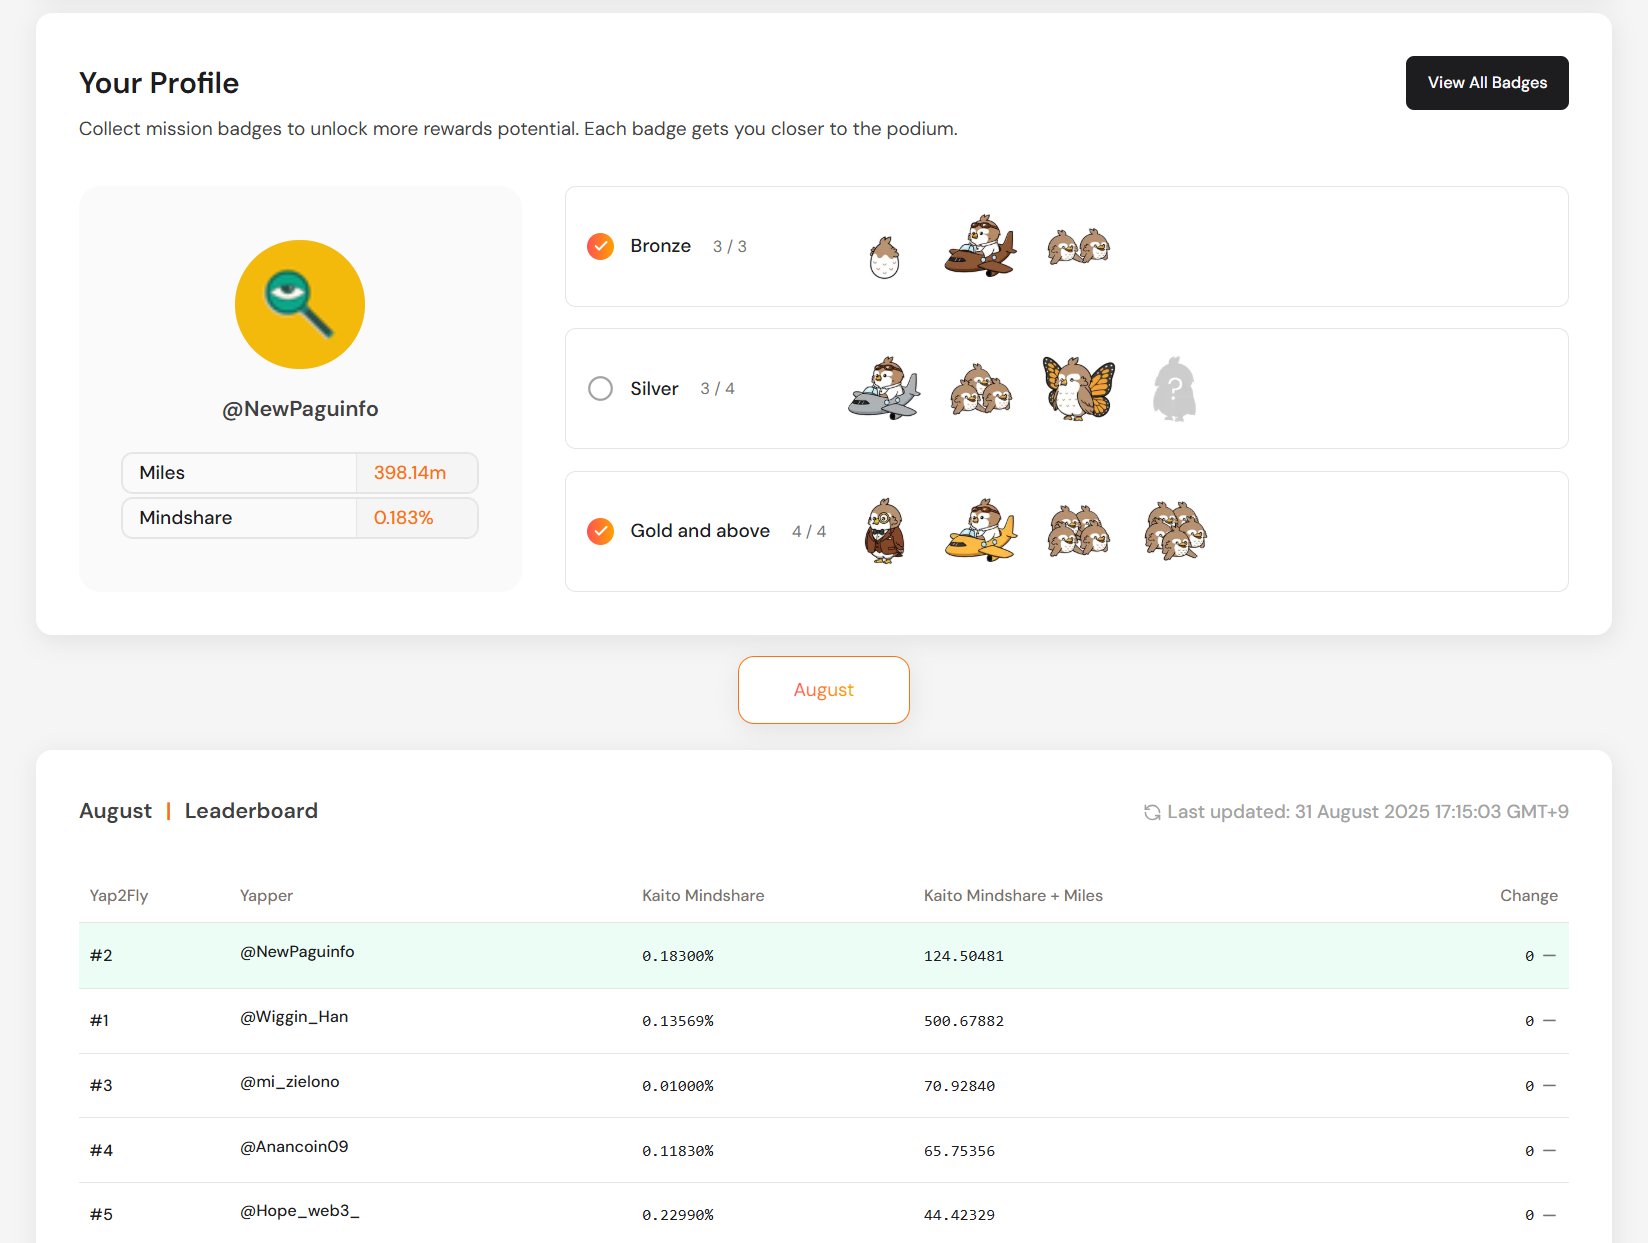Toggle the Gold and above checkmark
The height and width of the screenshot is (1243, 1648).
pyautogui.click(x=600, y=531)
